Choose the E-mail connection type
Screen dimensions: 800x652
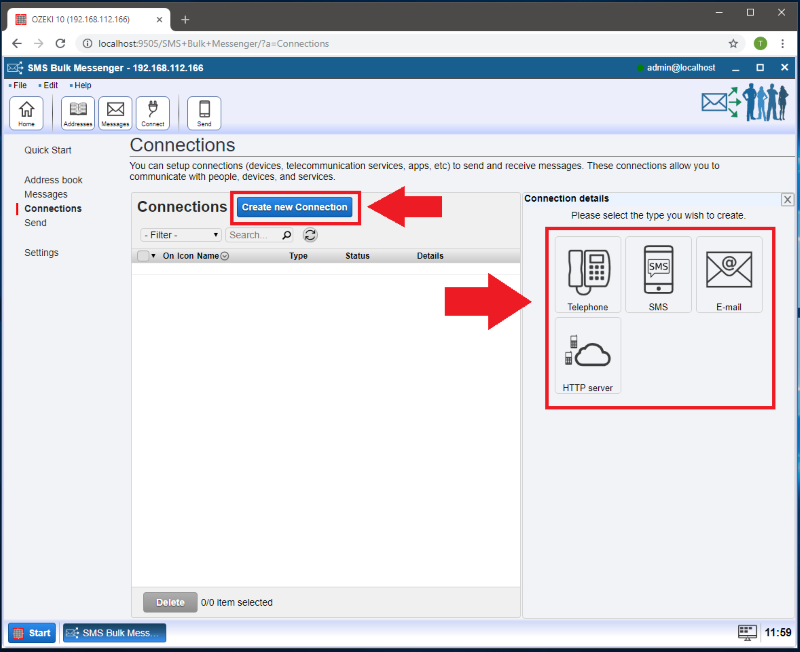[x=729, y=275]
